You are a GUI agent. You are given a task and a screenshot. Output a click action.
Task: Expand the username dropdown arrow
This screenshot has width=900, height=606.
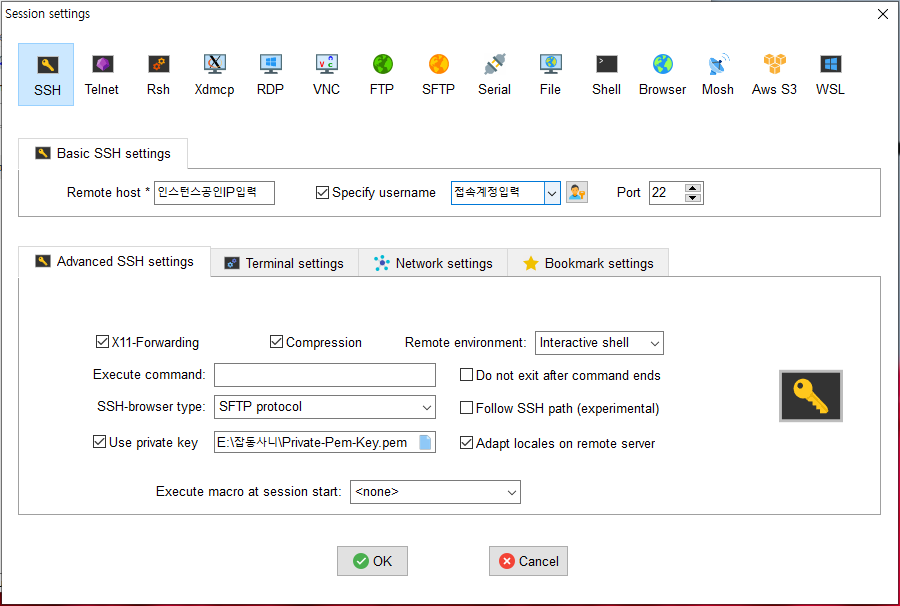tap(552, 193)
